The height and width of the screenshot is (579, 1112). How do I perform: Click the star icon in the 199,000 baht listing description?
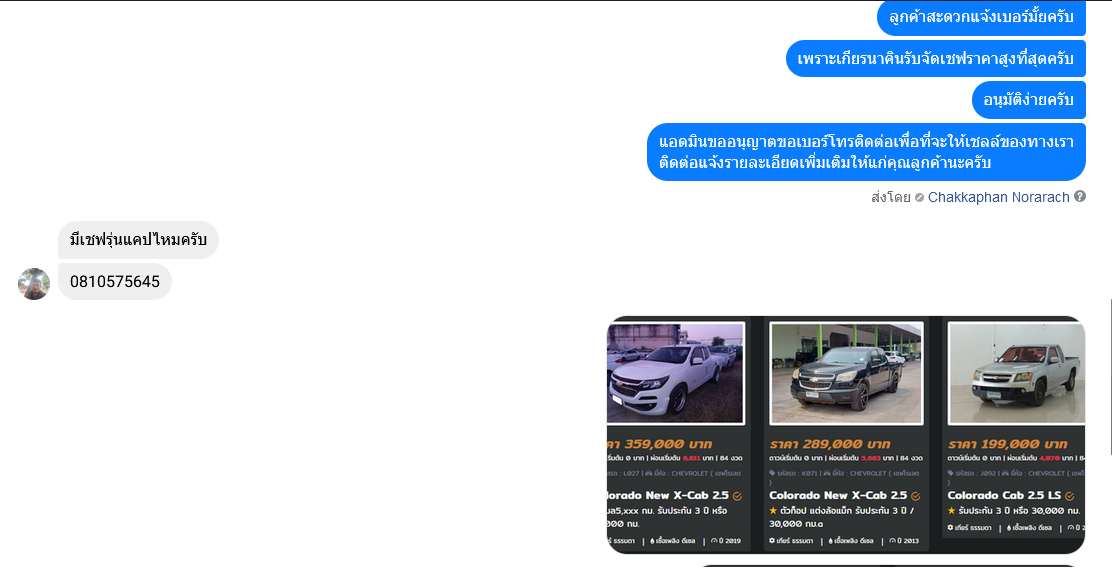[952, 511]
